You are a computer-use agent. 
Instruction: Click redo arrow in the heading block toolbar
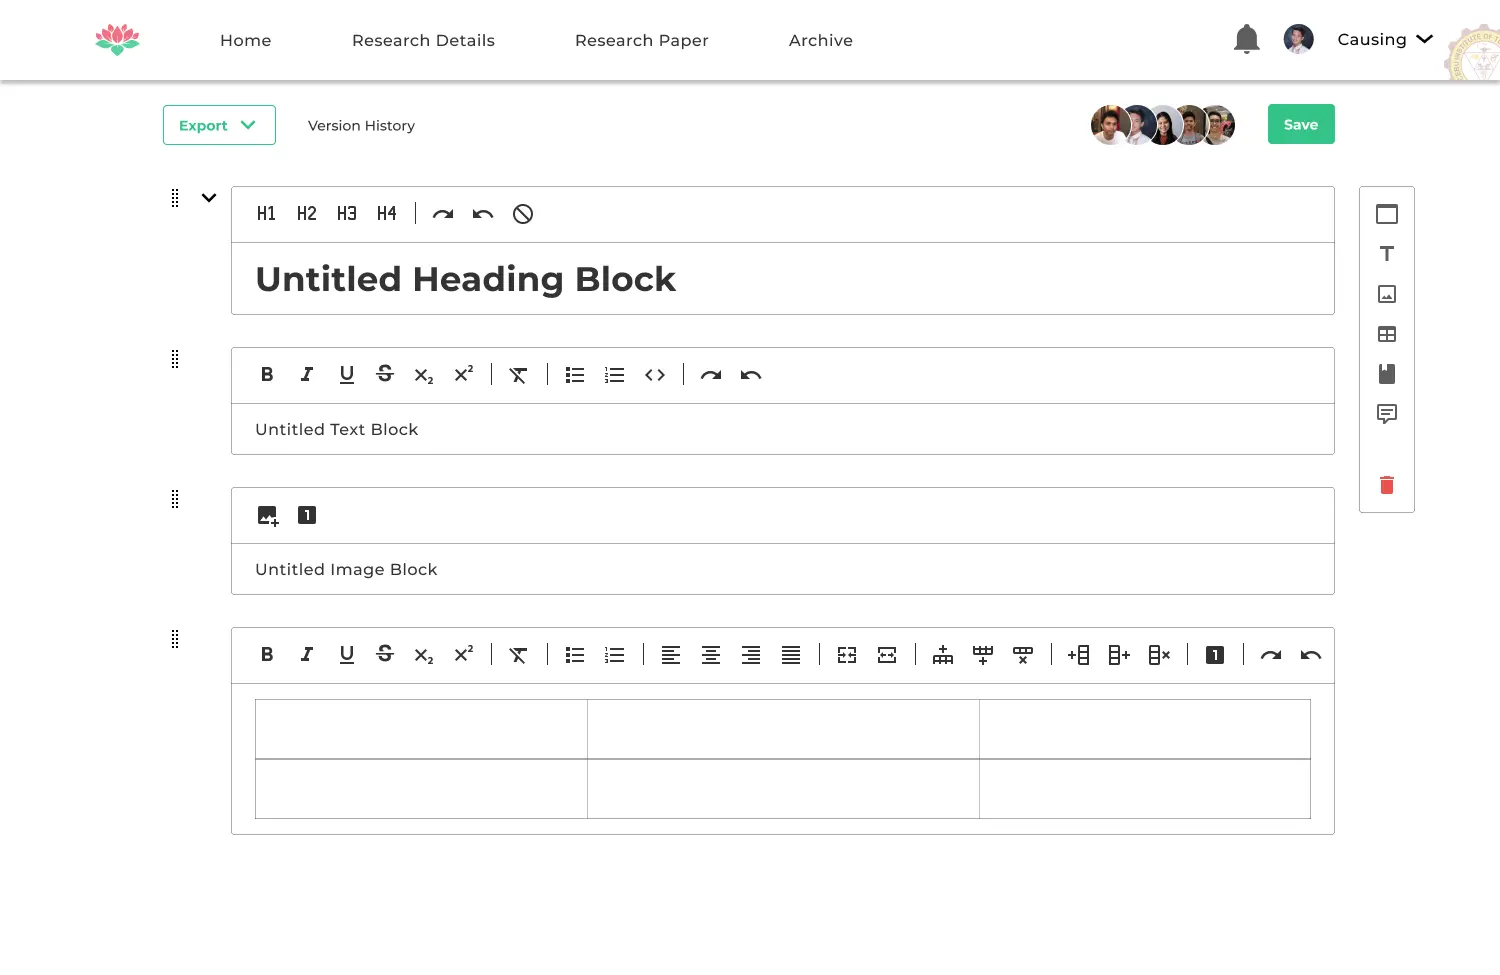pos(443,214)
